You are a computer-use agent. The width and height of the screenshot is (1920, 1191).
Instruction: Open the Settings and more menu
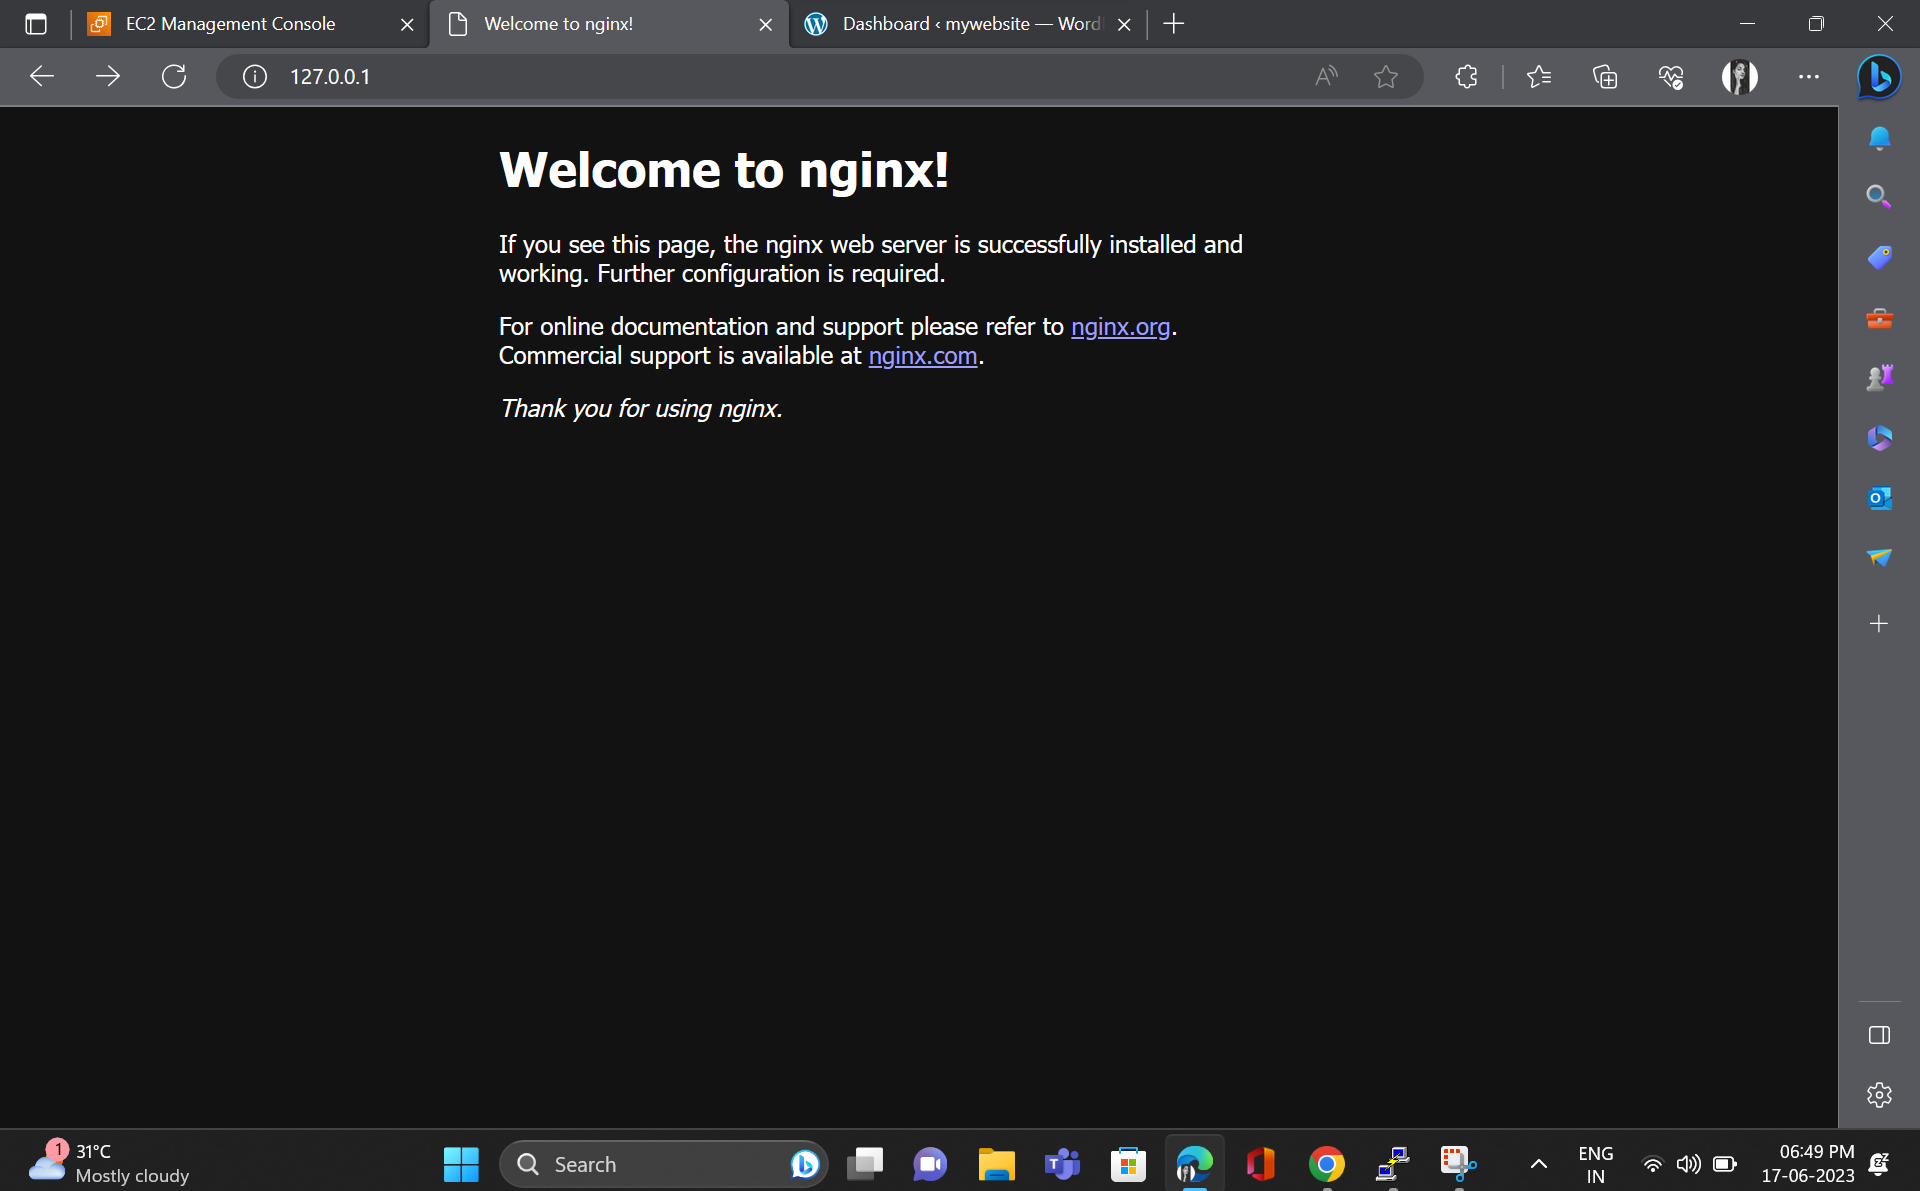(x=1808, y=76)
